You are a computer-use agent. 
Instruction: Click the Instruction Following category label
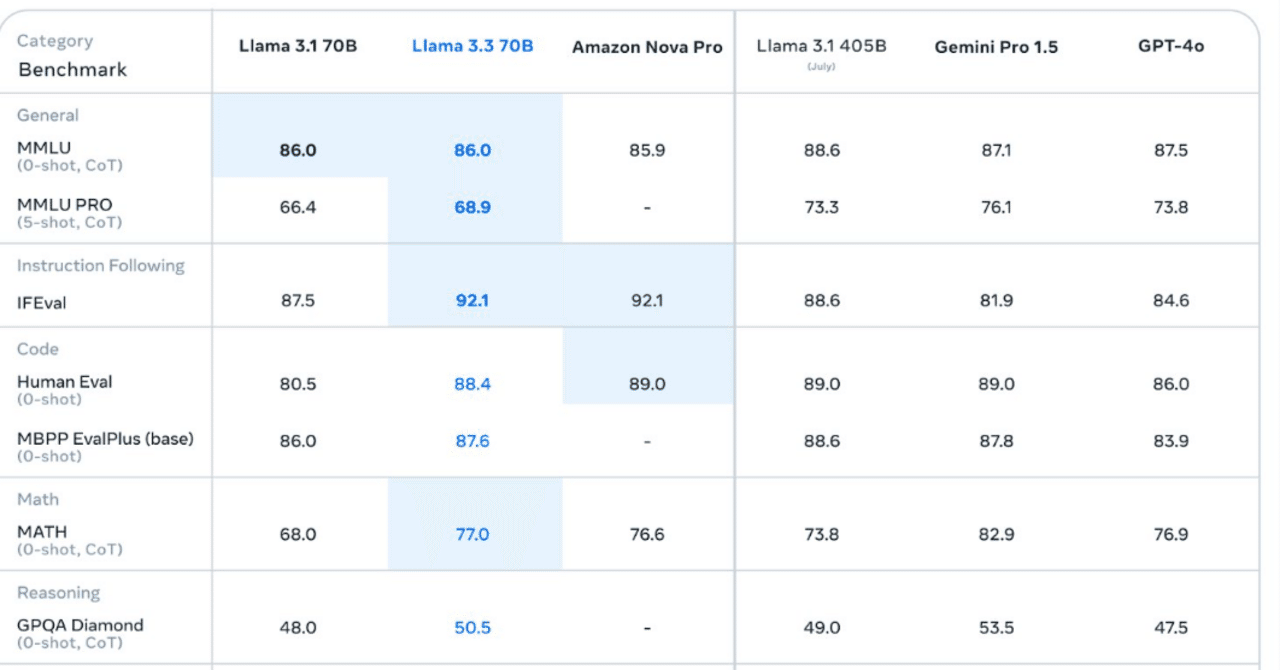pos(101,266)
